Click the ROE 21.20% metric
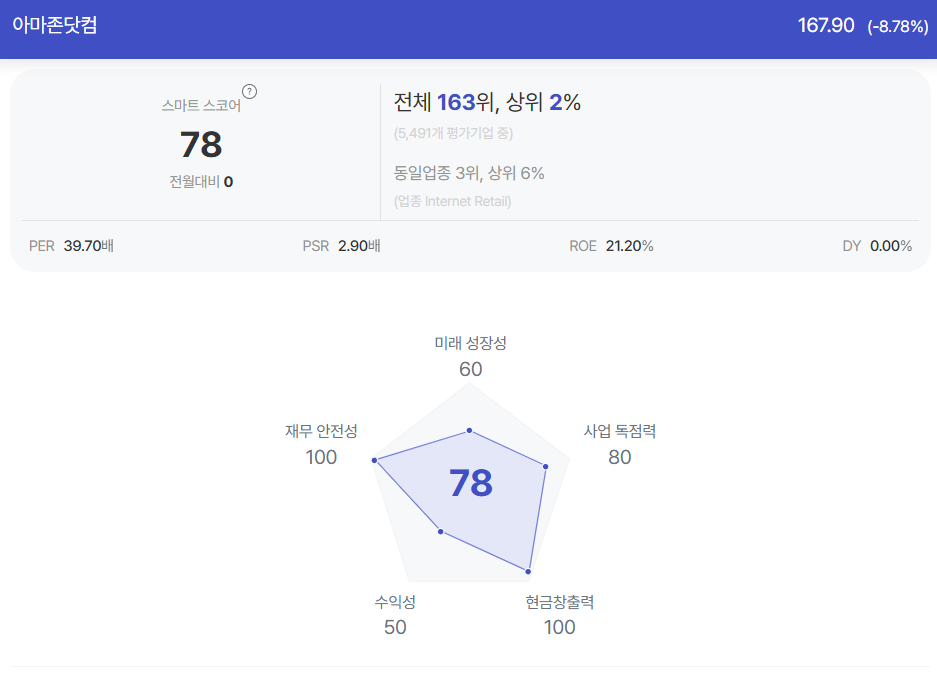Screen dimensions: 937x685 [611, 246]
